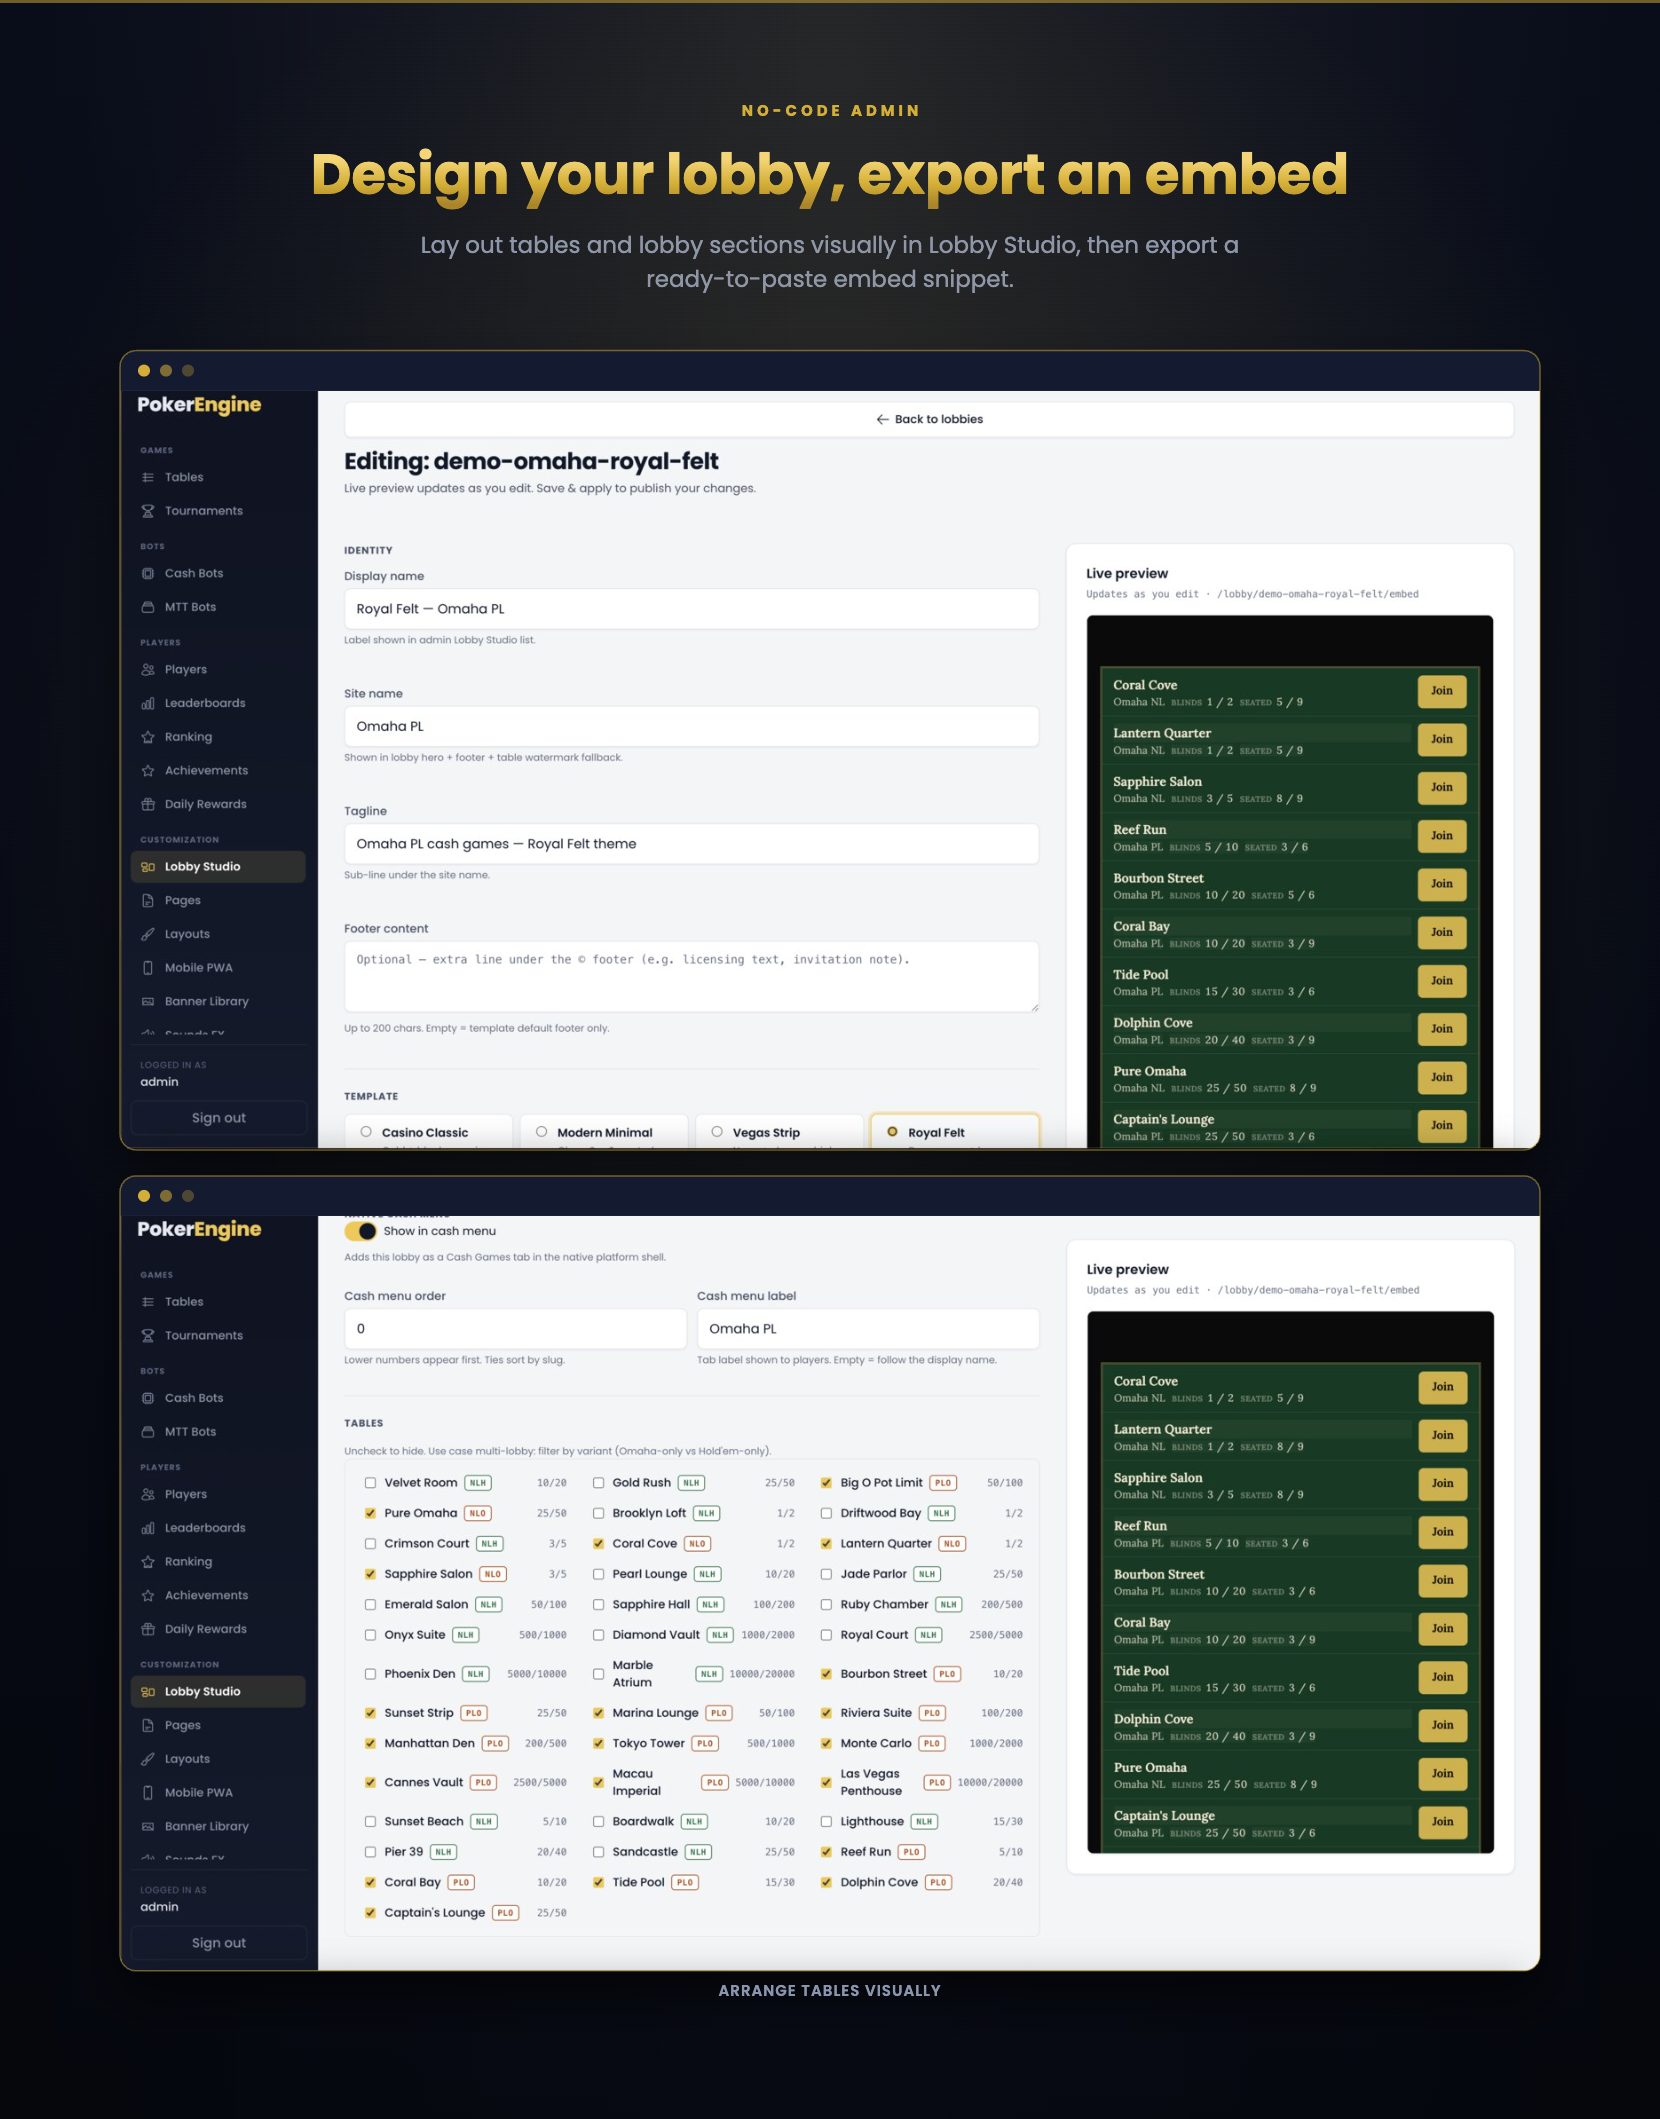Check the Velvet Room table checkbox
The height and width of the screenshot is (2119, 1660).
pos(370,1483)
